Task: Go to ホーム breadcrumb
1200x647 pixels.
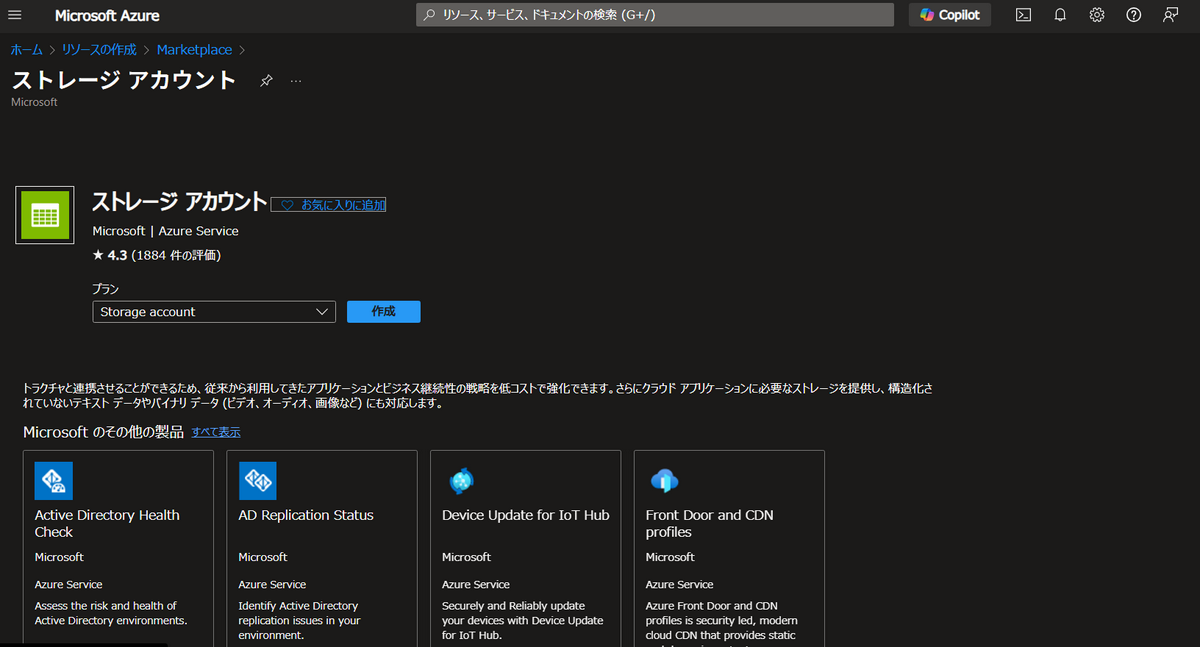Action: pos(27,50)
